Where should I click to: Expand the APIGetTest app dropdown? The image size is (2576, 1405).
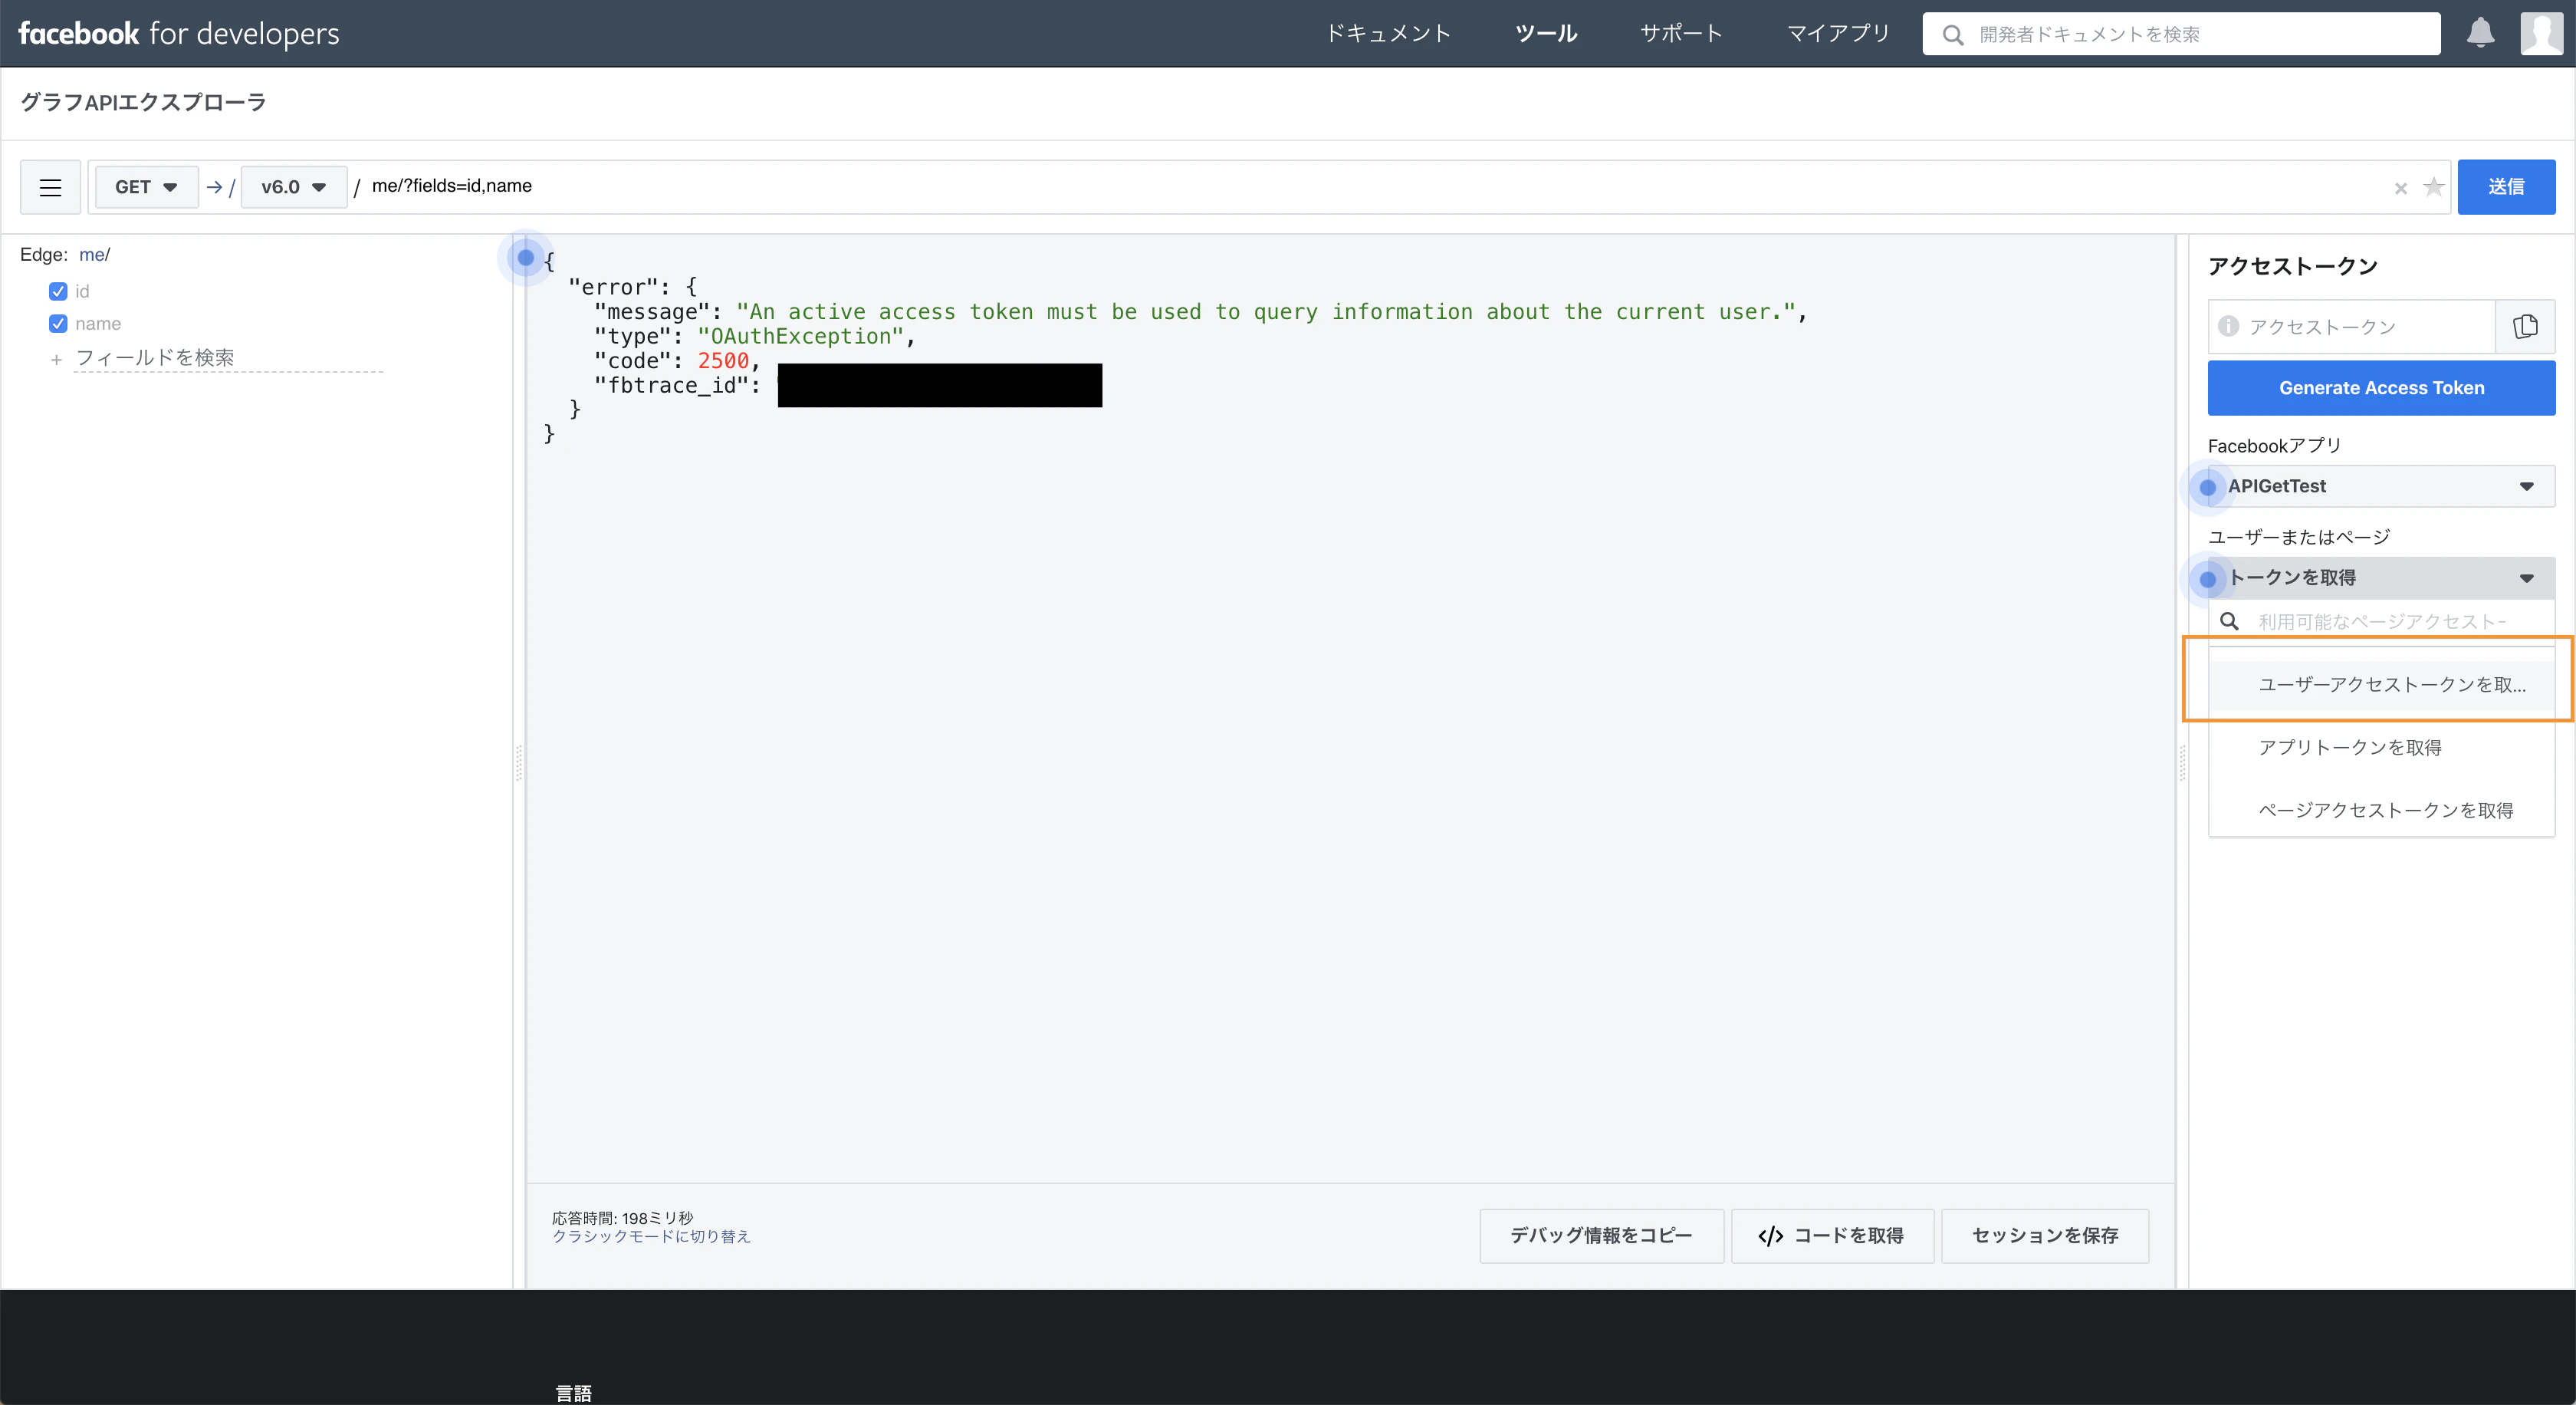[x=2381, y=486]
